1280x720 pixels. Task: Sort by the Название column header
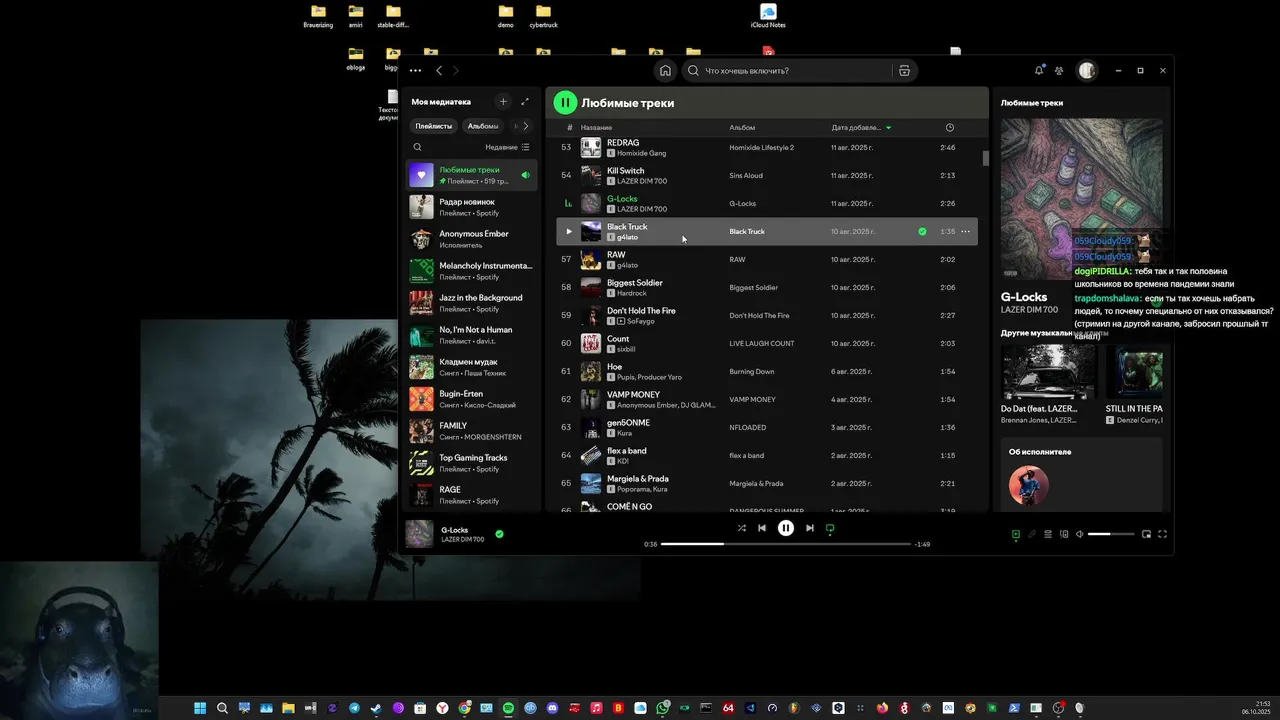coord(596,128)
